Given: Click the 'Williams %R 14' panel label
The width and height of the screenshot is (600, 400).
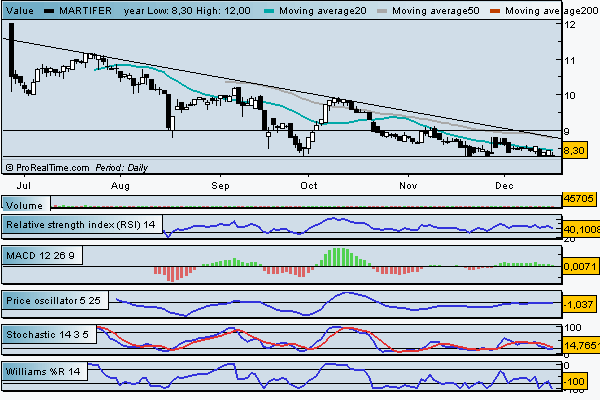Looking at the screenshot, I should [x=43, y=371].
